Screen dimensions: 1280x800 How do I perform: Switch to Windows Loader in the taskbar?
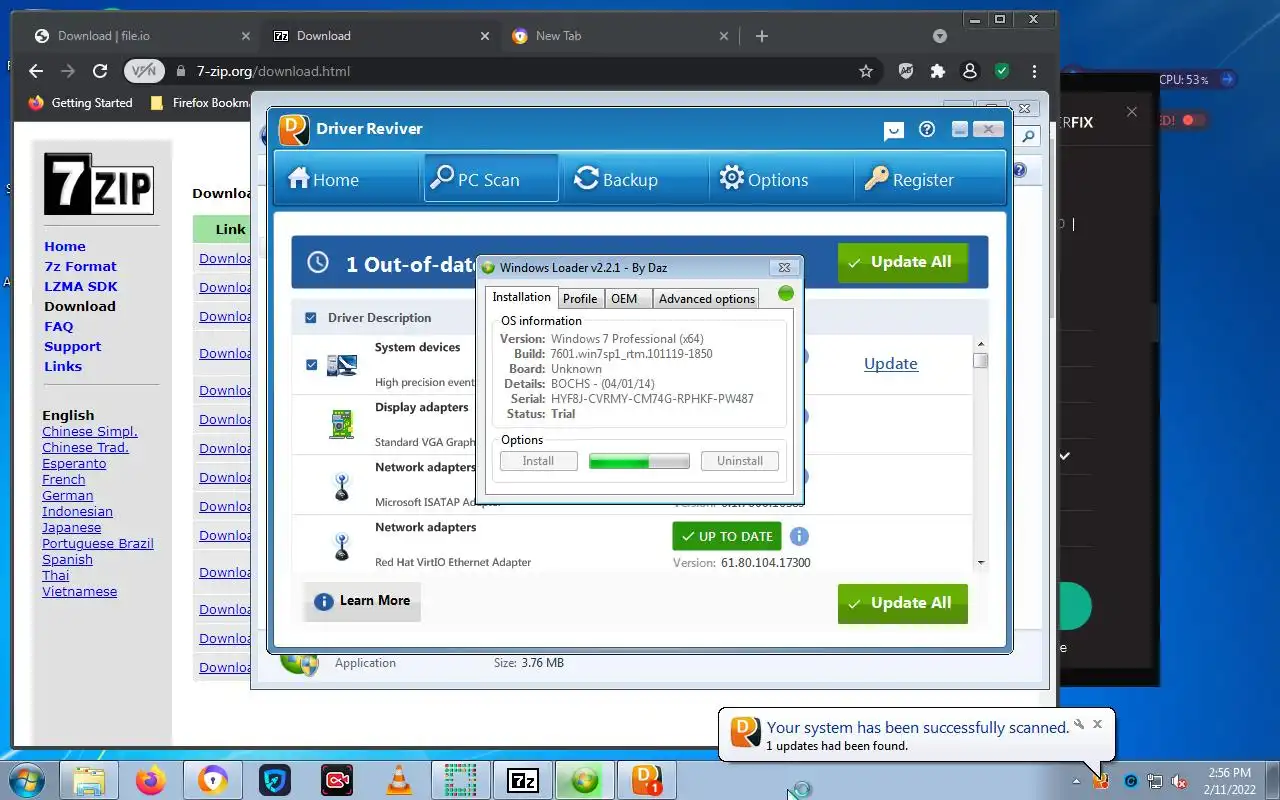[x=585, y=780]
